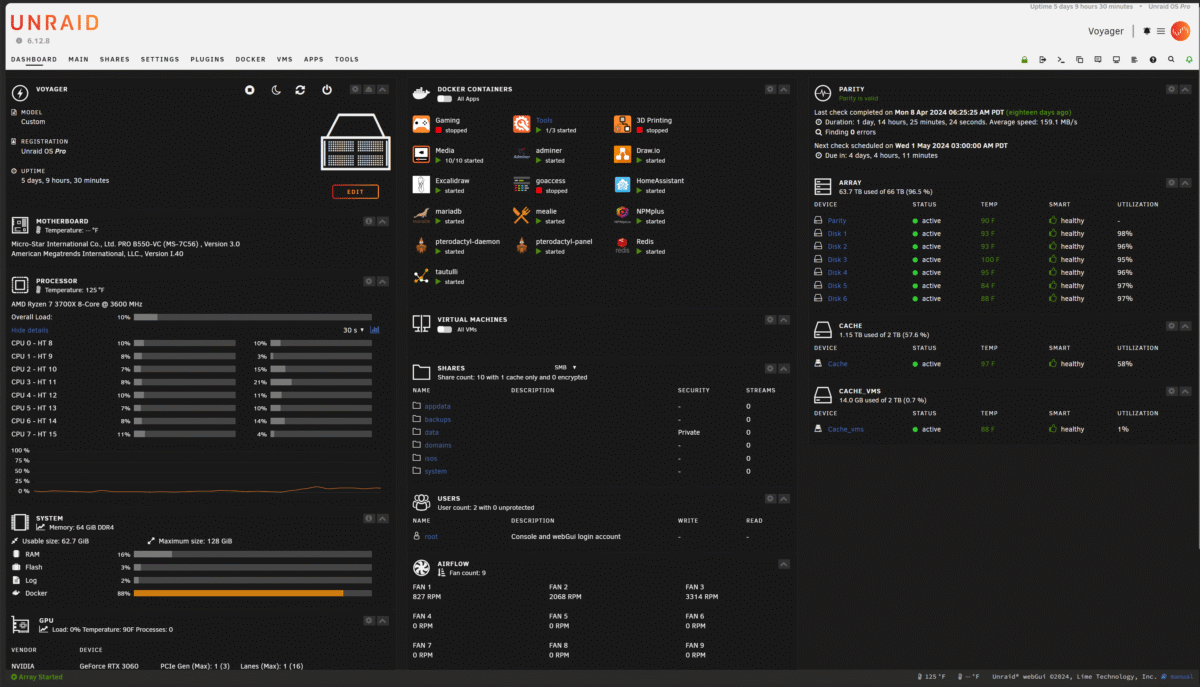The image size is (1200, 687).
Task: Collapse the Docker Containers panel
Action: click(783, 89)
